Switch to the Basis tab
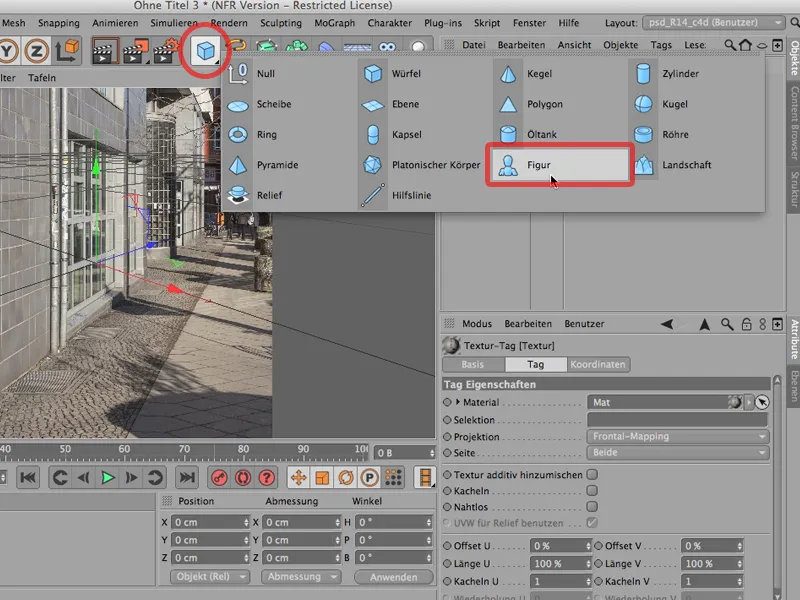This screenshot has width=800, height=600. (x=473, y=364)
